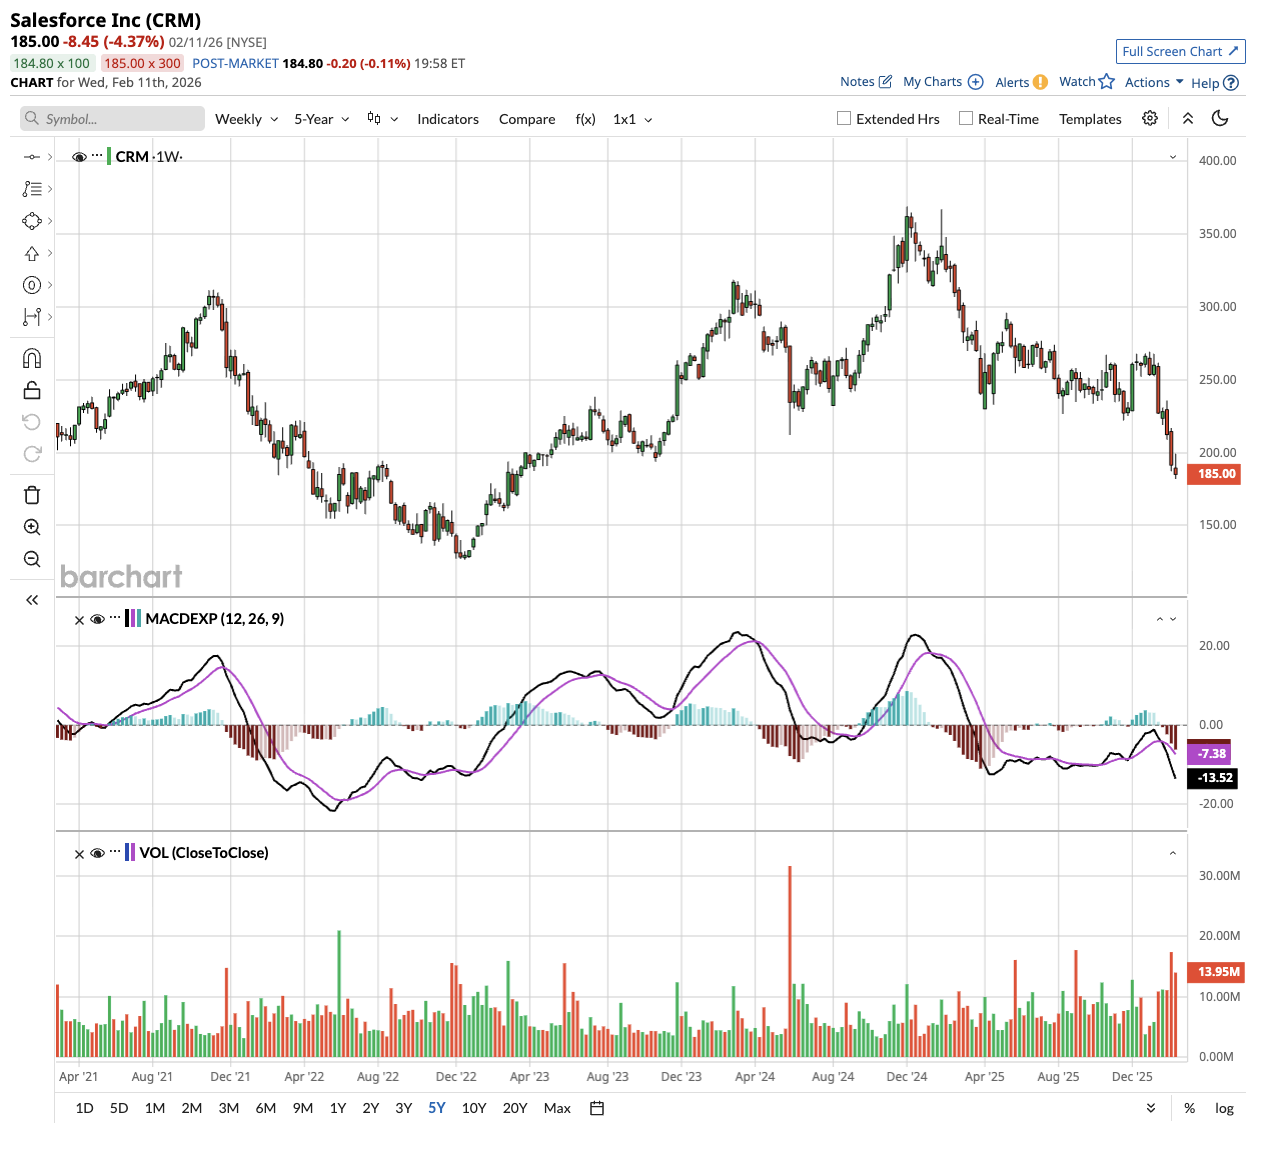Click the VOL color swatches

point(130,853)
